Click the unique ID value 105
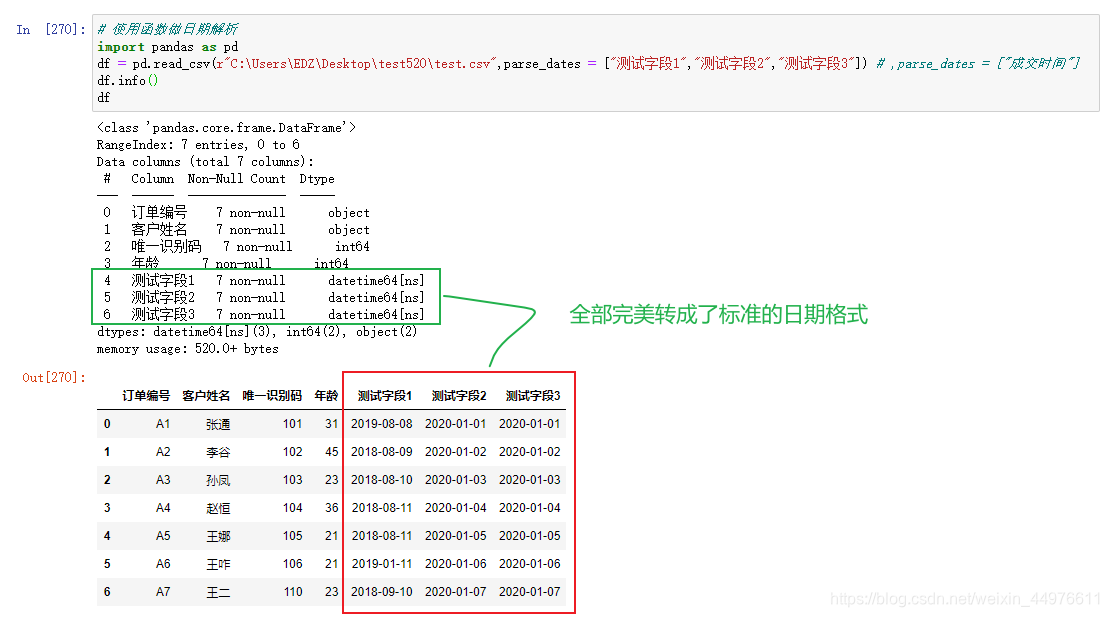Screen dimensions: 1109x617 (292, 536)
